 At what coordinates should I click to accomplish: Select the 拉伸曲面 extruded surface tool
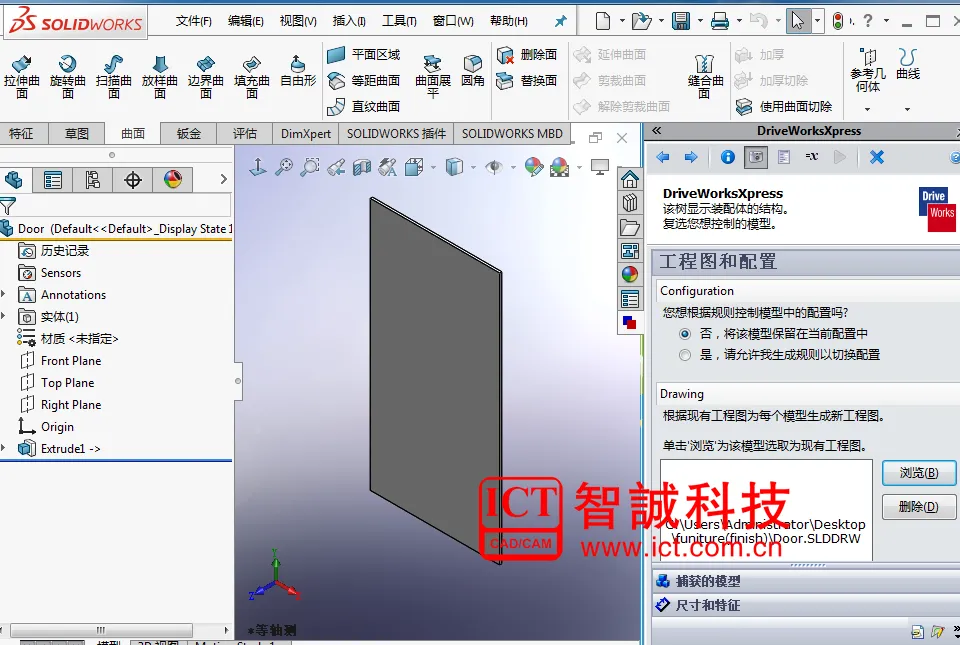[x=21, y=77]
